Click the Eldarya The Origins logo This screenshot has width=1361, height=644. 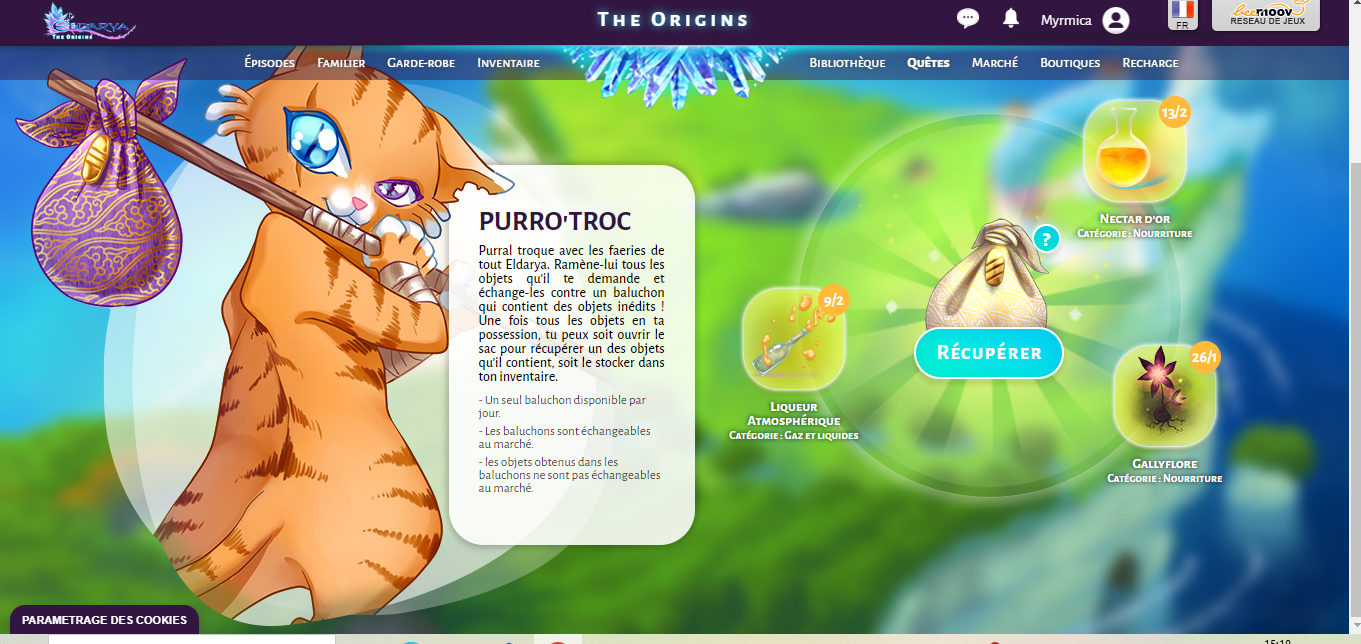88,21
